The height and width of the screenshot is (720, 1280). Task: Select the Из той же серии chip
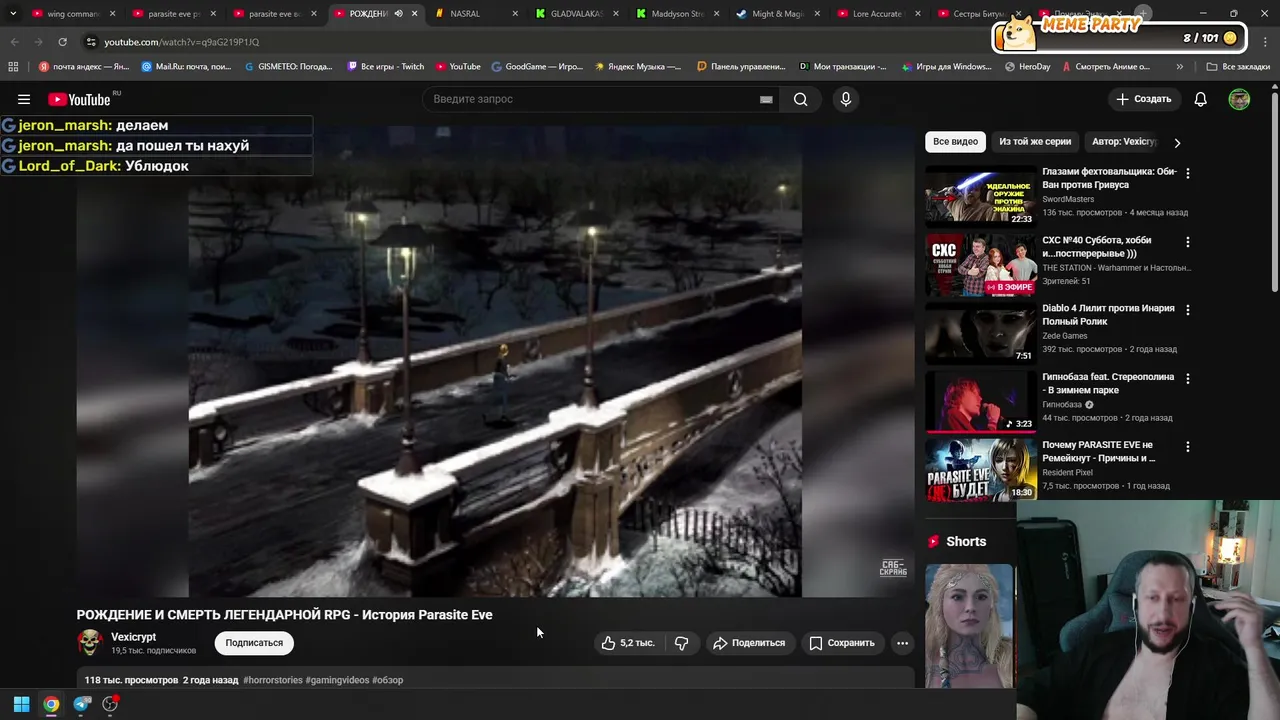point(1034,142)
